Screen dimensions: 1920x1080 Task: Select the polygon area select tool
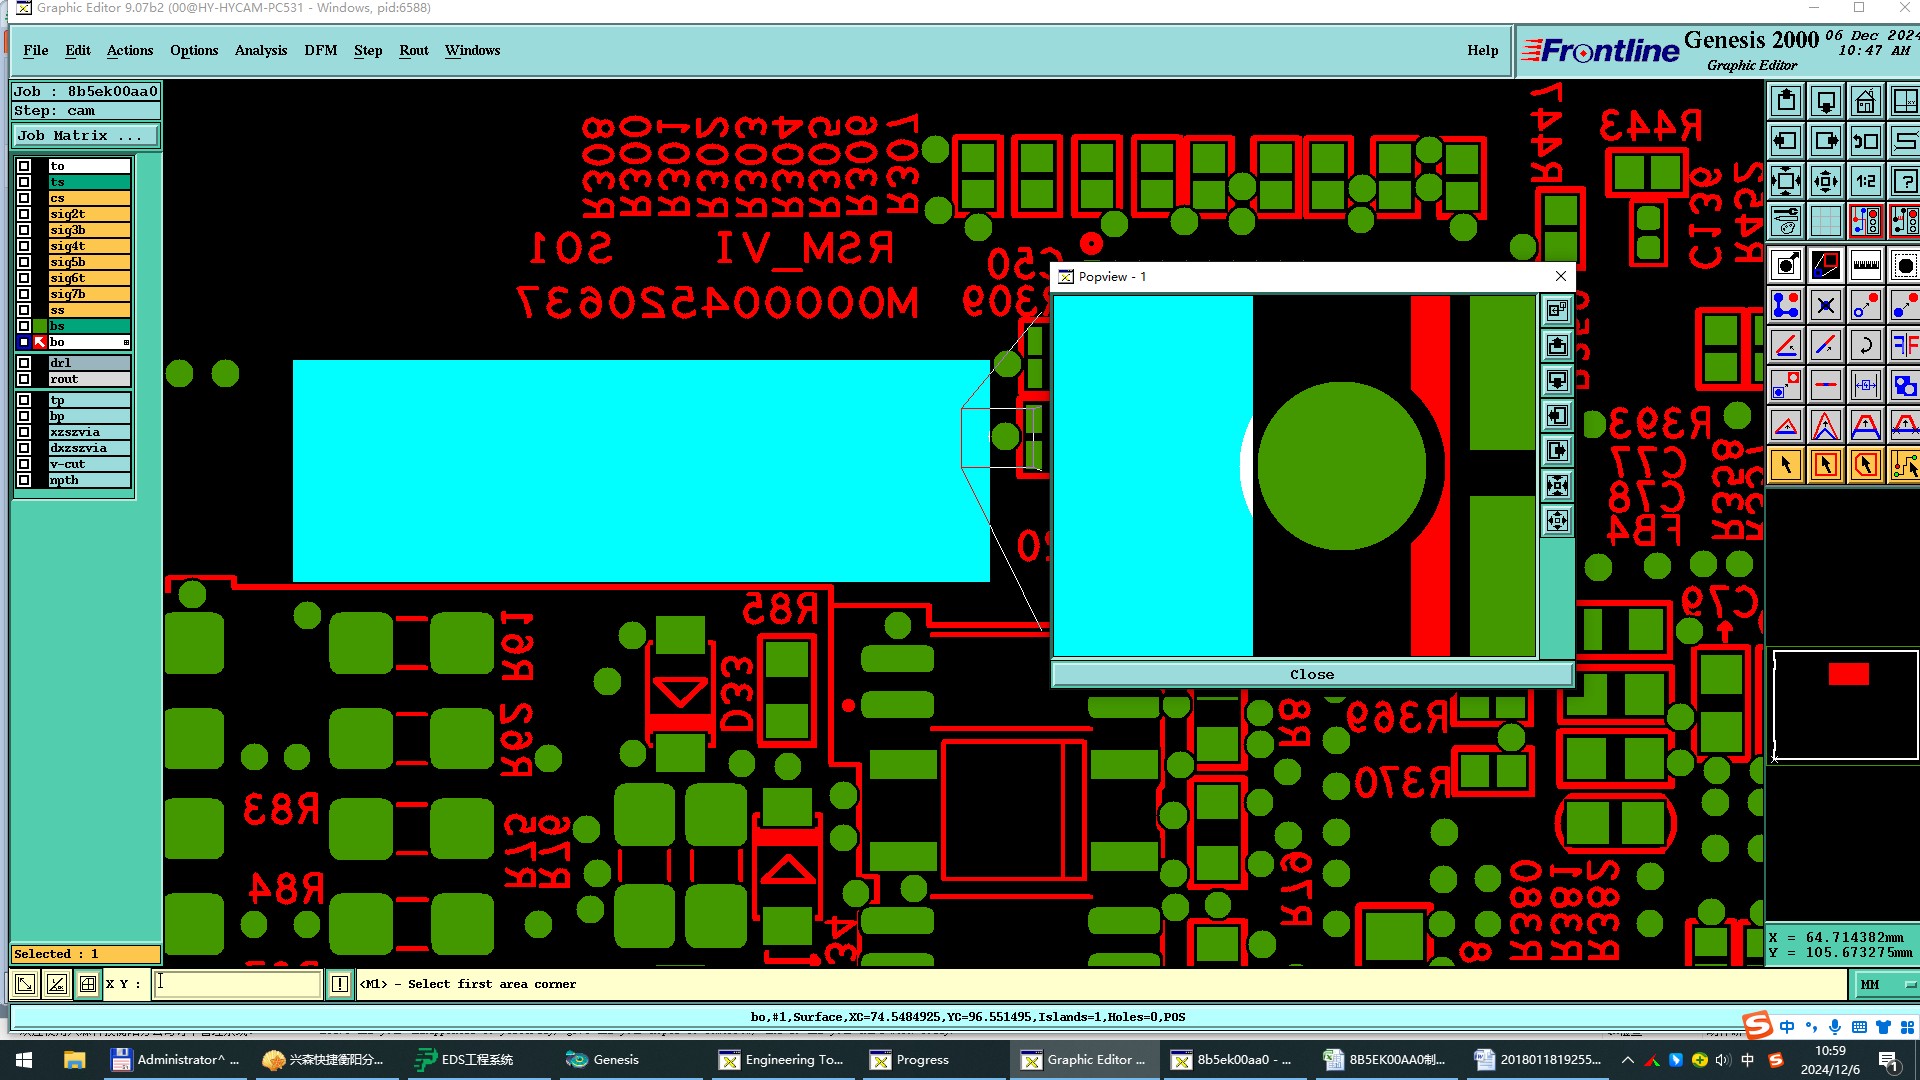pyautogui.click(x=1866, y=465)
